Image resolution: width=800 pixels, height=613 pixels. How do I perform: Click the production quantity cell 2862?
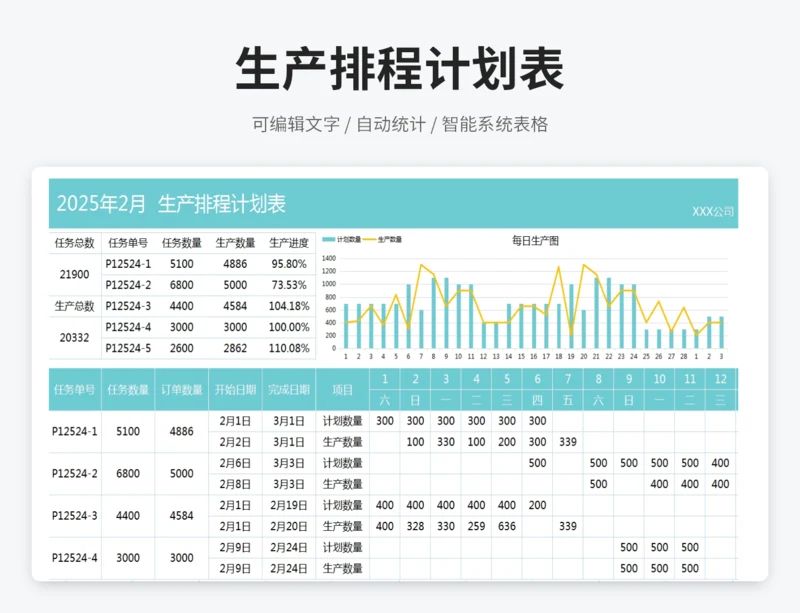click(x=235, y=348)
